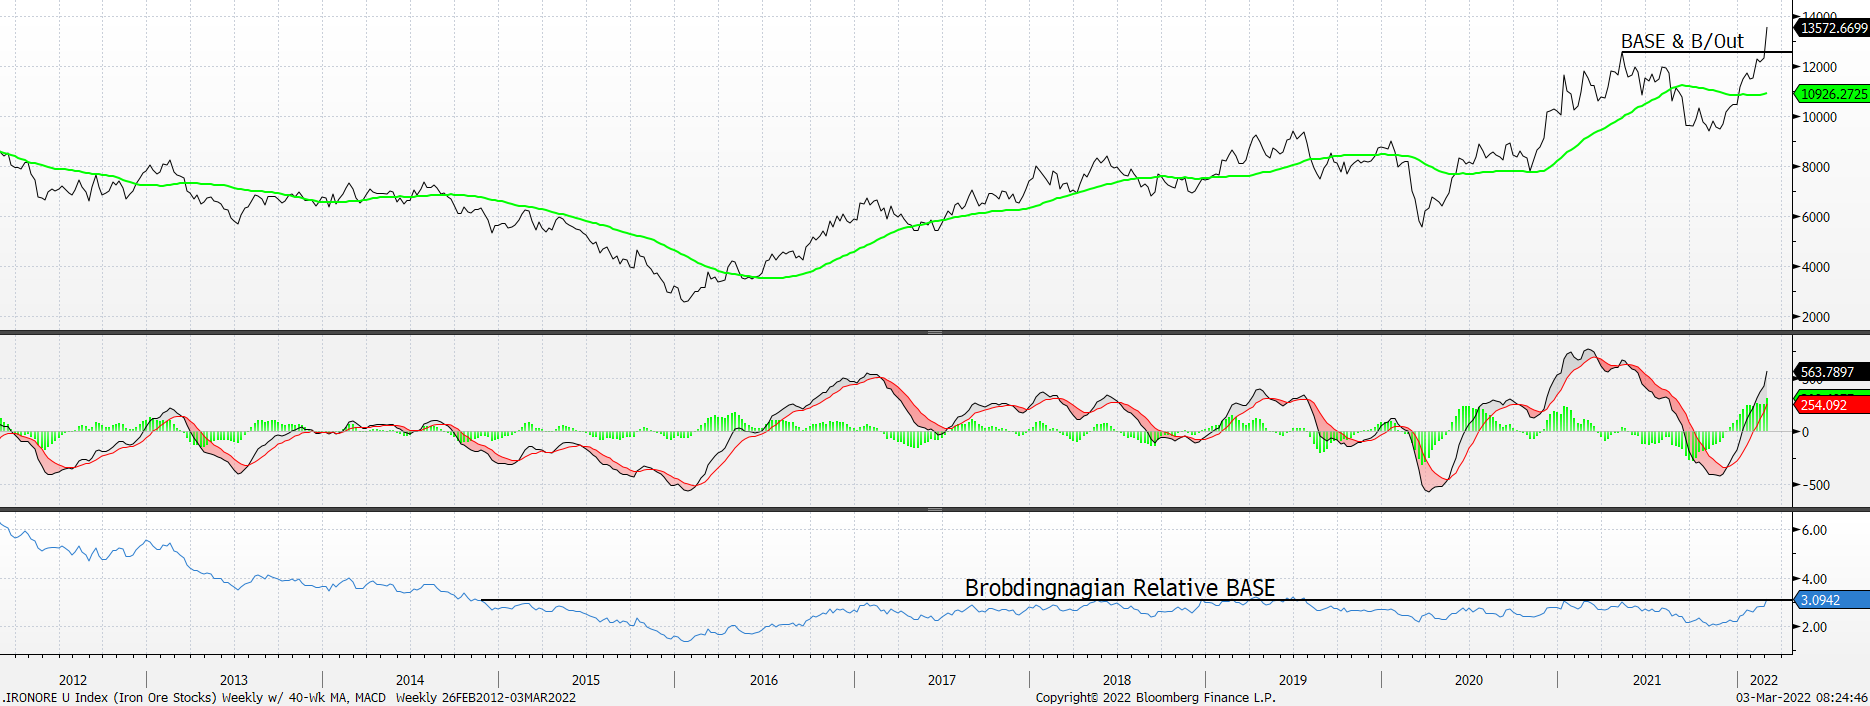Click the 2.00 relative axis label
1870x706 pixels.
[1814, 627]
